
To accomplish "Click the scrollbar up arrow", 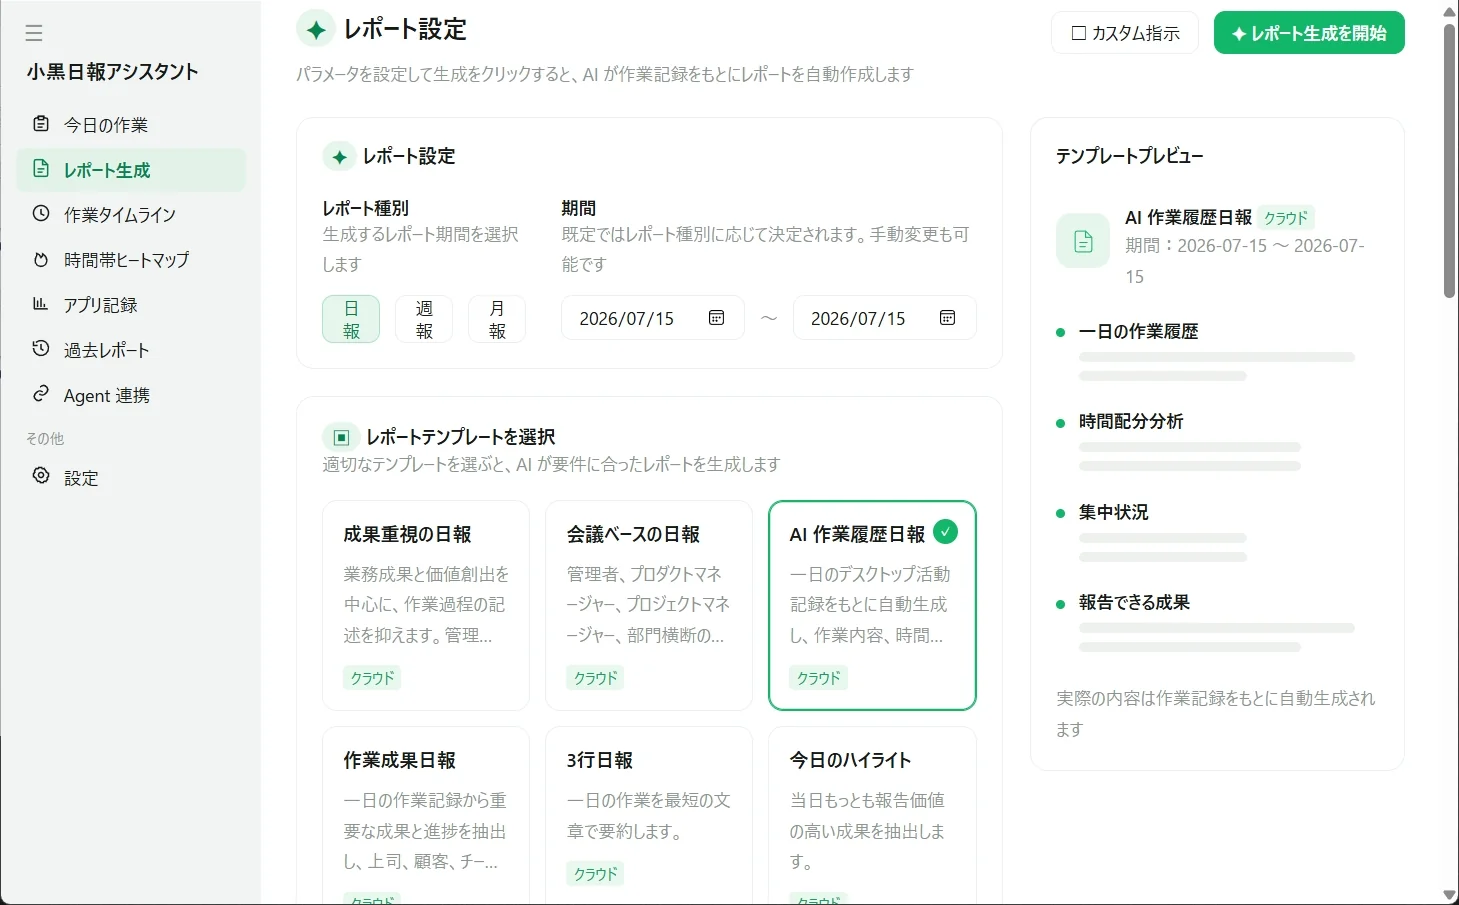I will point(1449,11).
